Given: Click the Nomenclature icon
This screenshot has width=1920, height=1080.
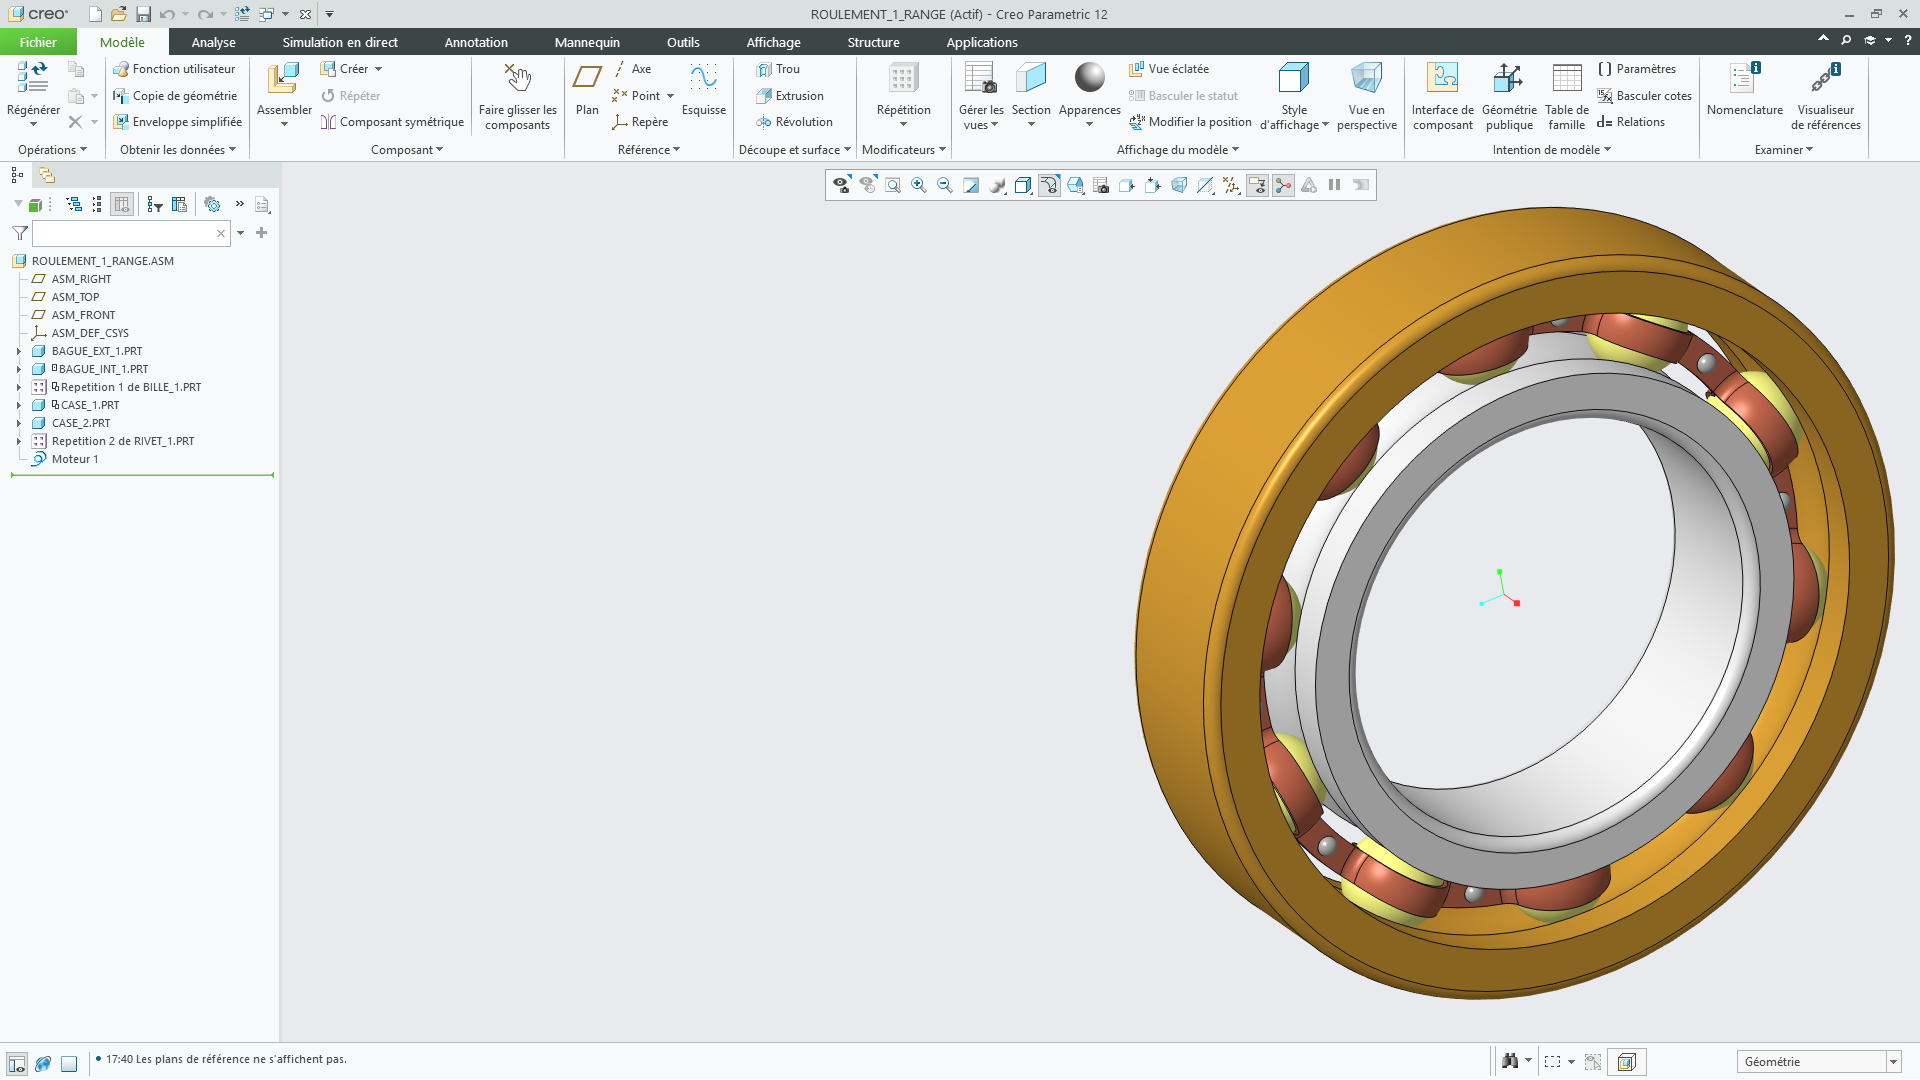Looking at the screenshot, I should coord(1745,78).
